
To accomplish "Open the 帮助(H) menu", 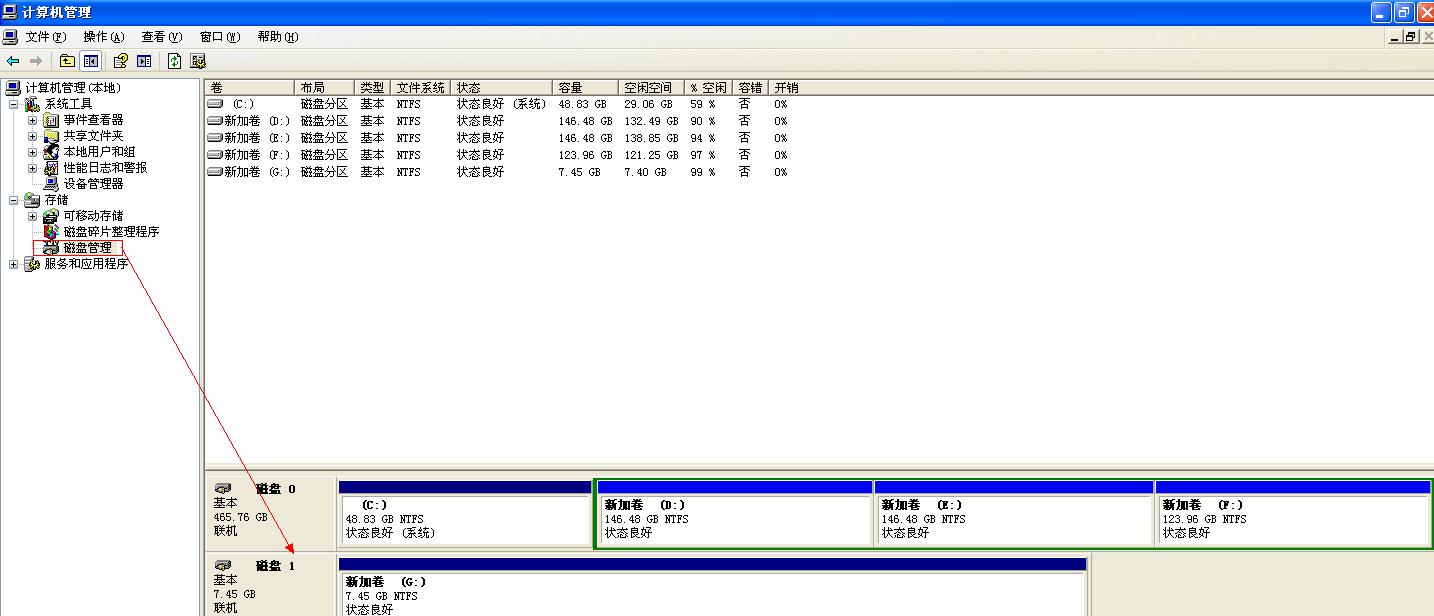I will (x=277, y=37).
